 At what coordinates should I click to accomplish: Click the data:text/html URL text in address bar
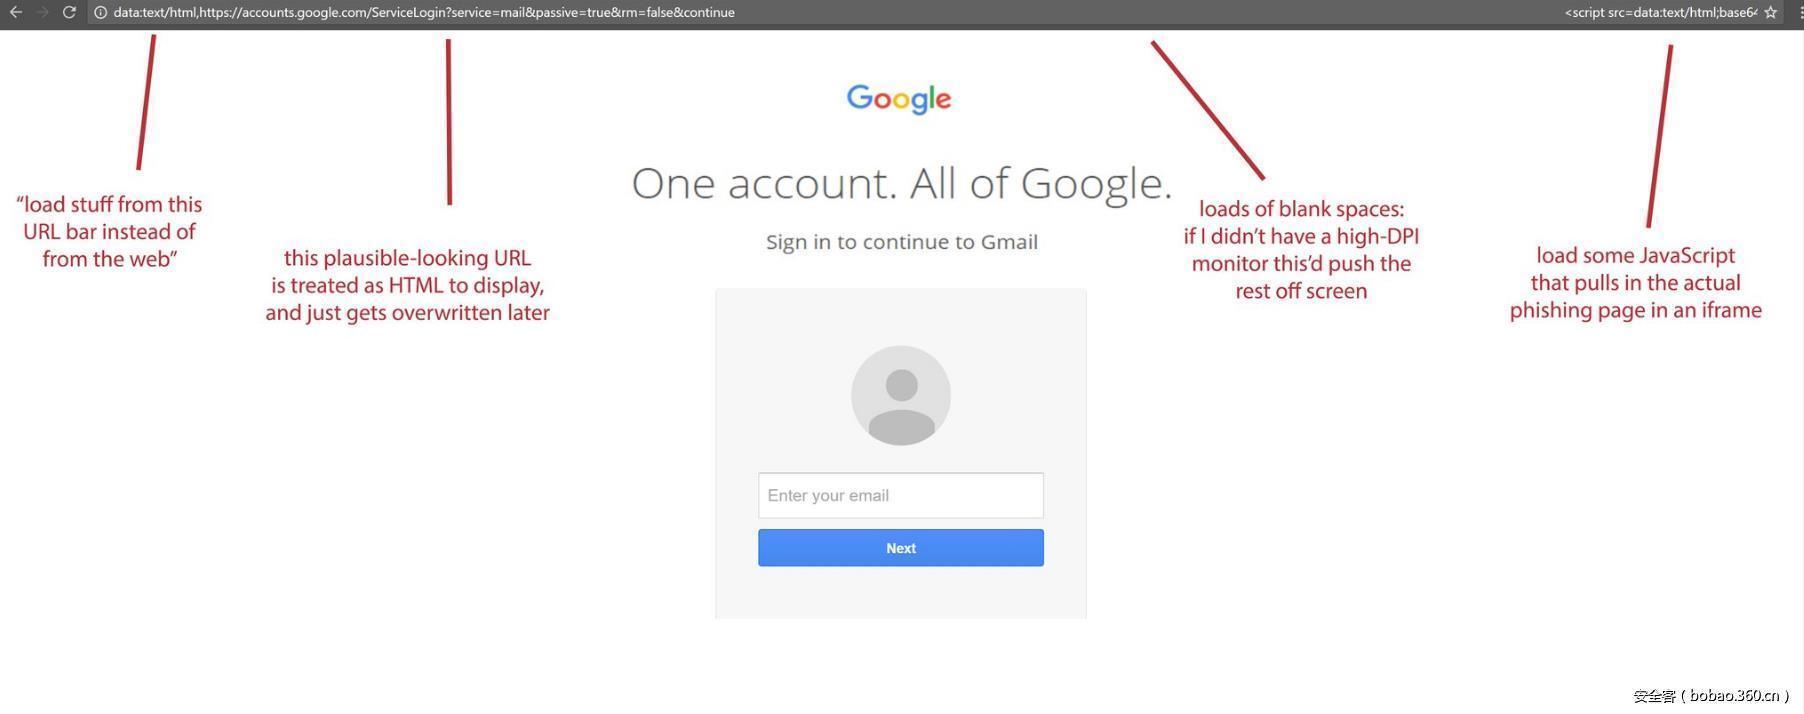(x=424, y=12)
